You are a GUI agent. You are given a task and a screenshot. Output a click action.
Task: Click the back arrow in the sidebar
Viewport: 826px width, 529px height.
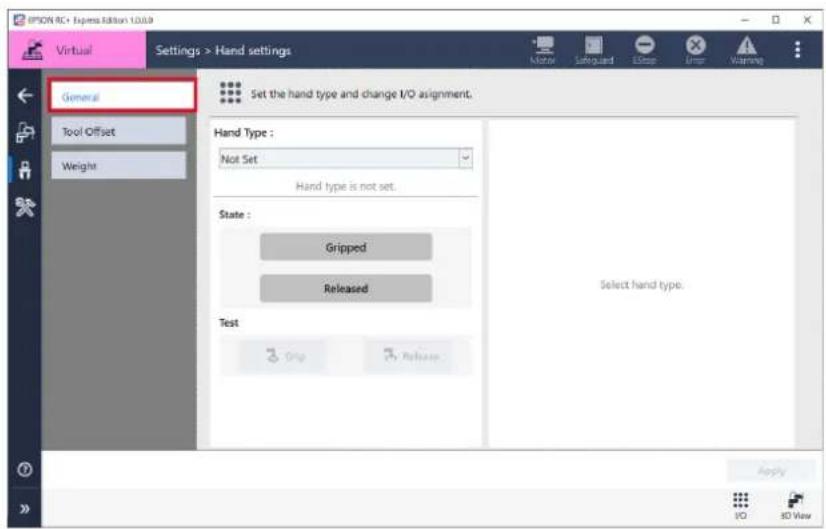(25, 95)
